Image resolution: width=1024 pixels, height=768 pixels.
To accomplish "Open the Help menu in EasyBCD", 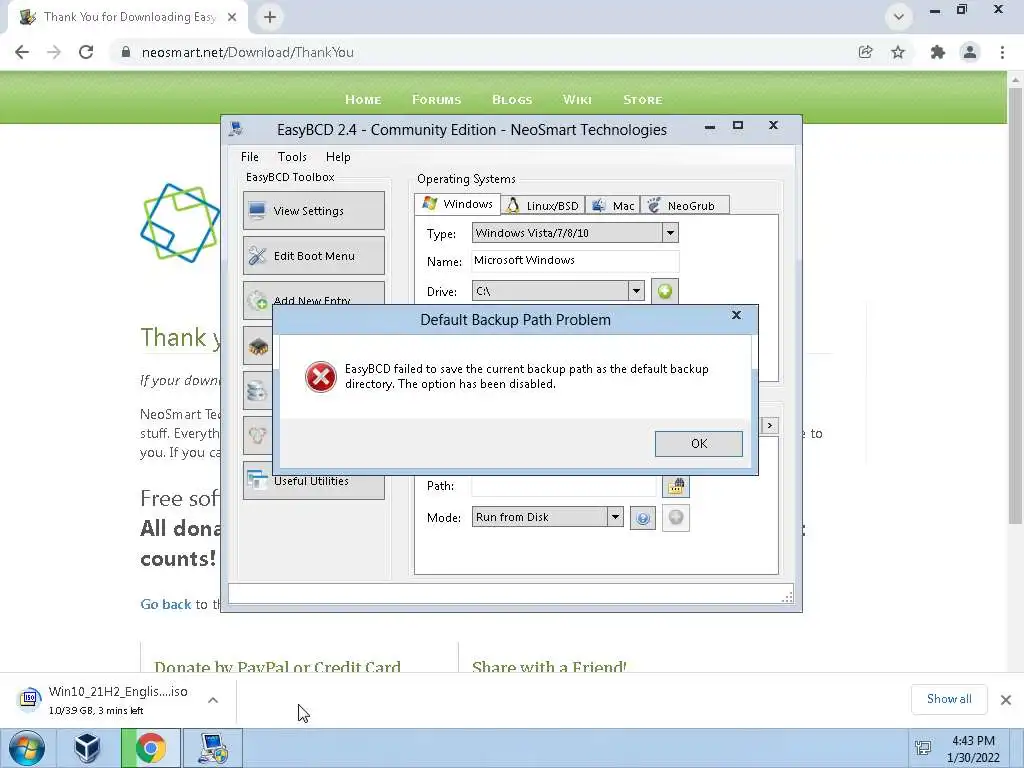I will click(338, 157).
